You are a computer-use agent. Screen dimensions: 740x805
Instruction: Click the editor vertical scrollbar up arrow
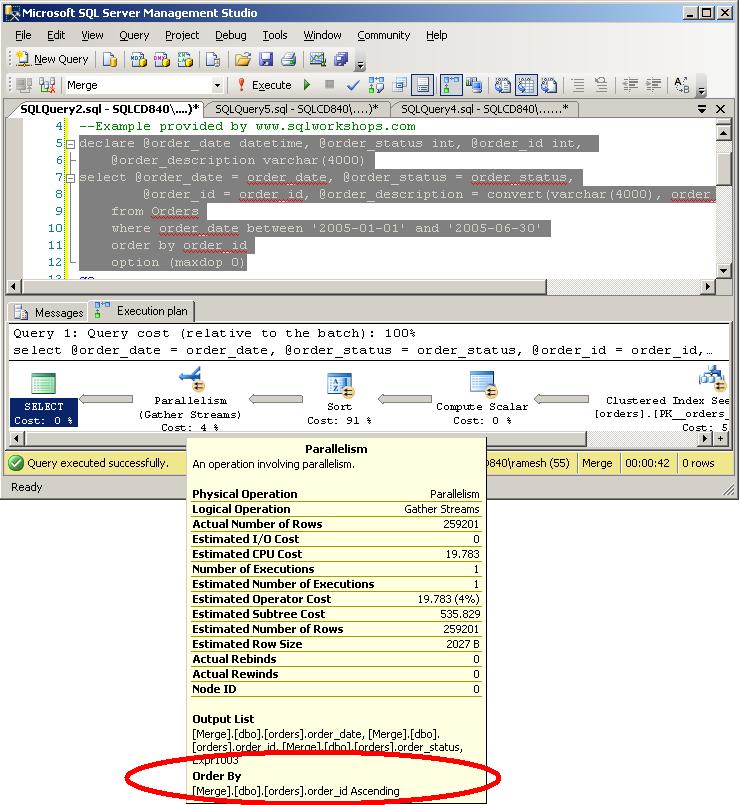click(723, 133)
